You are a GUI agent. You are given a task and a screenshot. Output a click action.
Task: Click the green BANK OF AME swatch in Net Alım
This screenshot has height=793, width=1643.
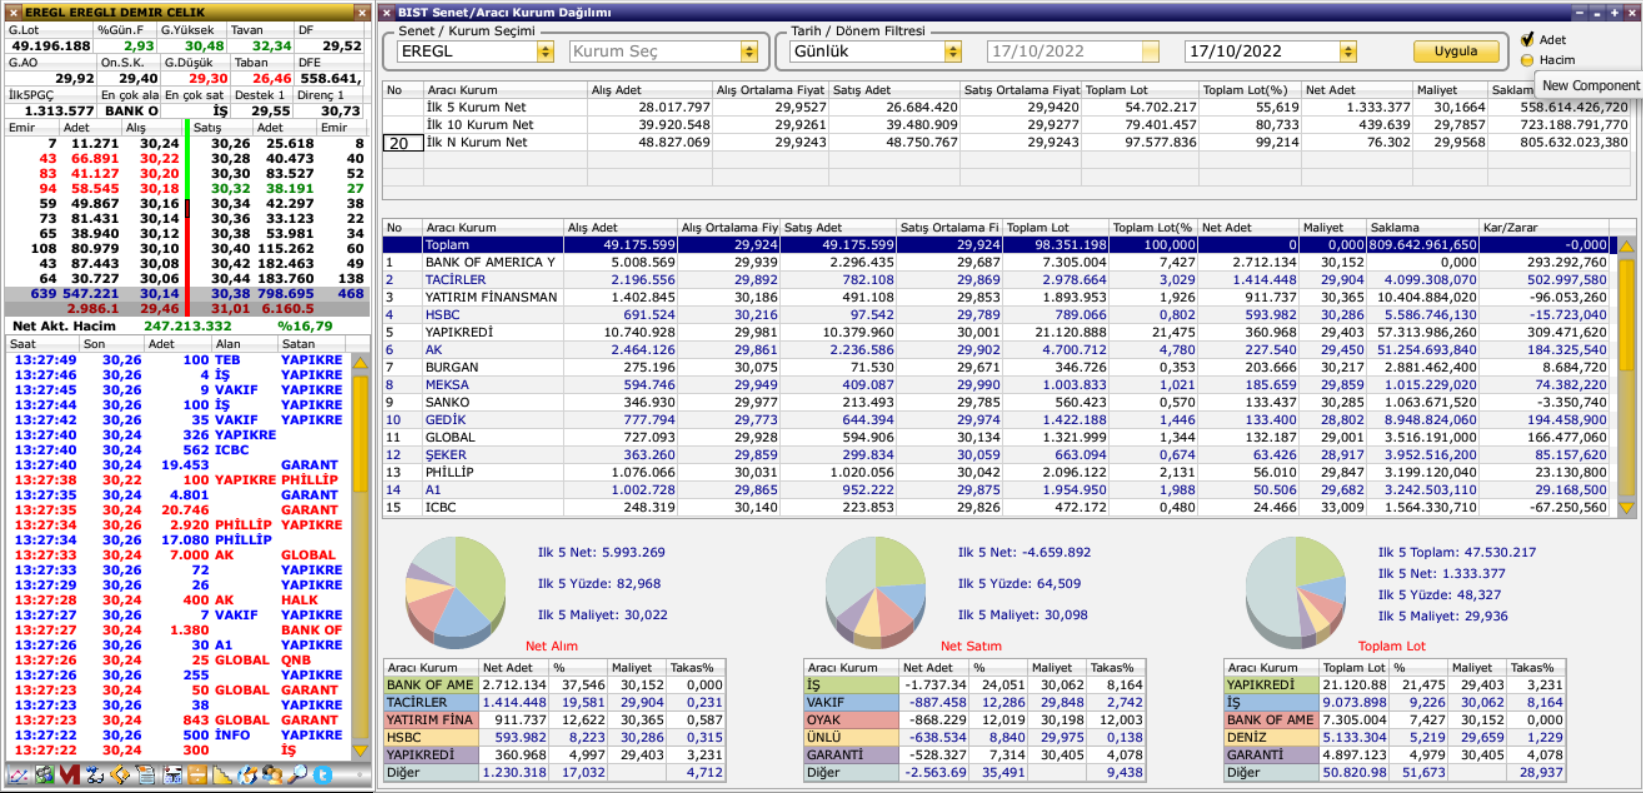[431, 685]
